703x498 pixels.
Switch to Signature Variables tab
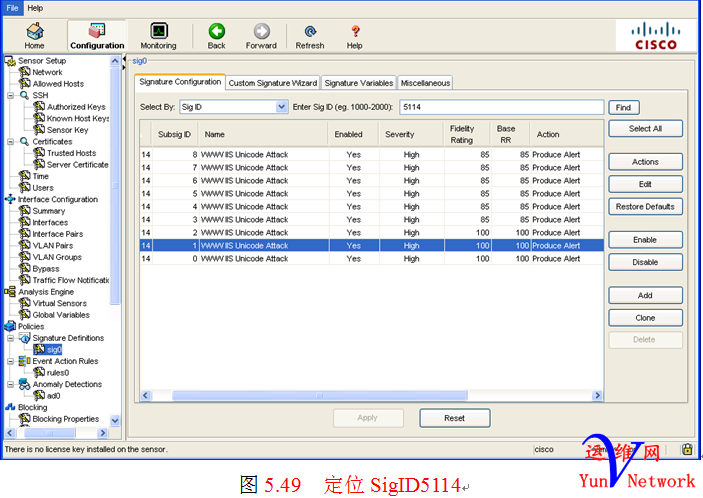click(x=359, y=83)
